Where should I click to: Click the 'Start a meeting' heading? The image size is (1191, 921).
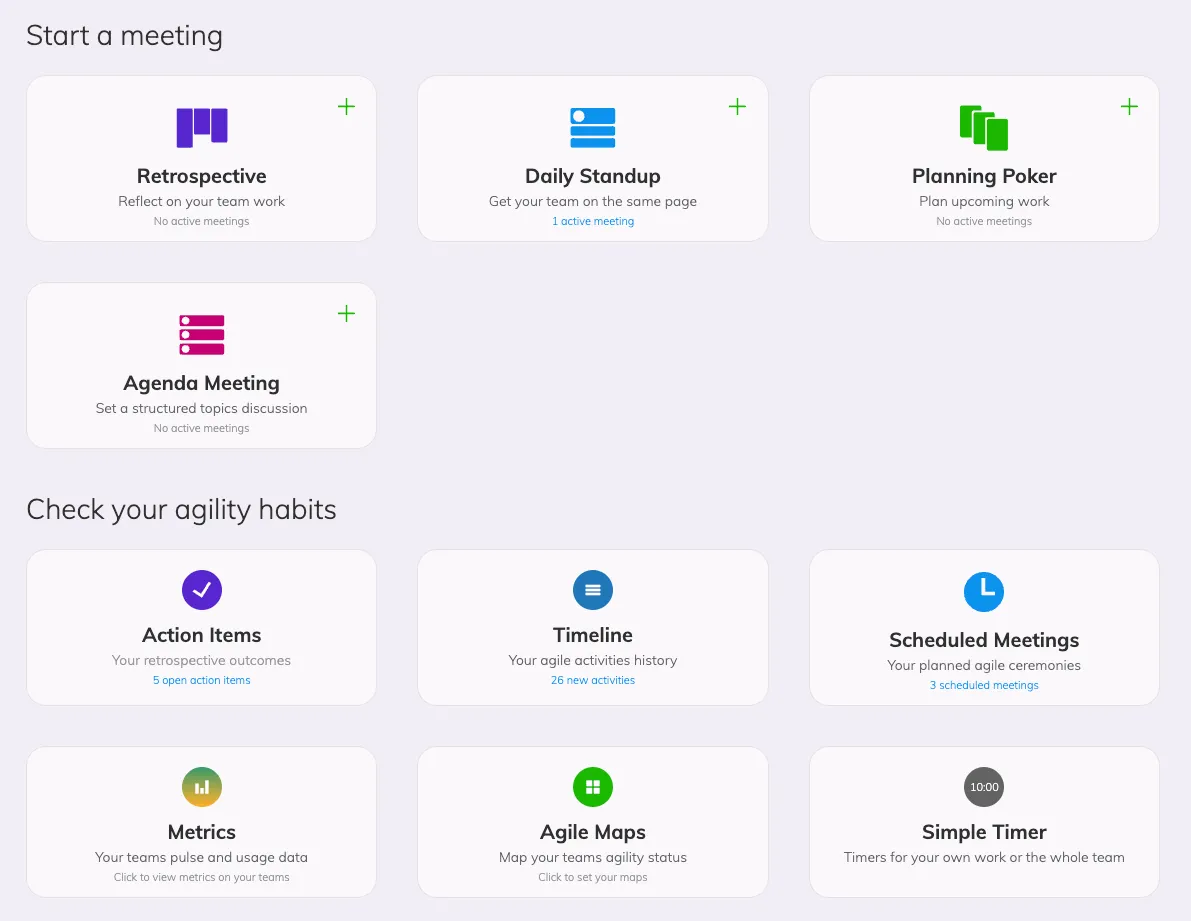(x=125, y=36)
